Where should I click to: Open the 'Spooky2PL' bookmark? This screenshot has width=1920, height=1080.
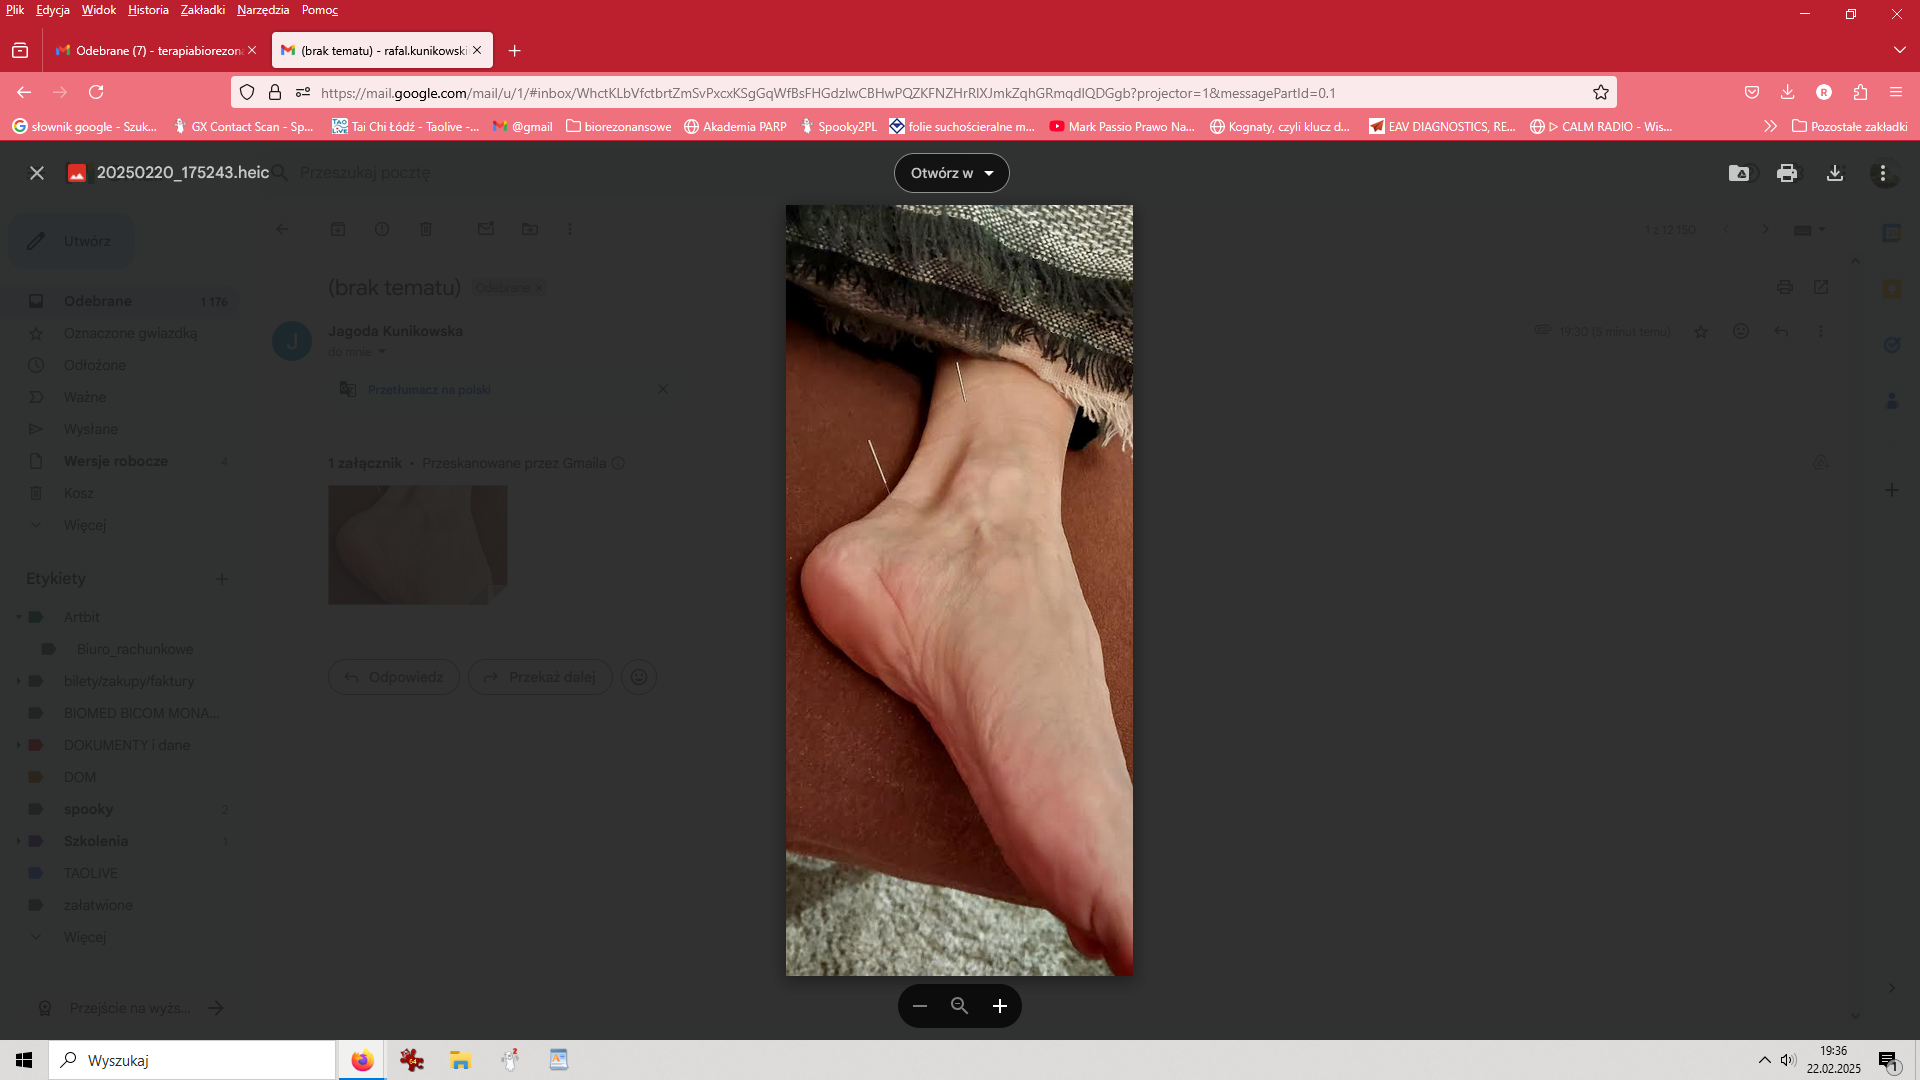838,127
